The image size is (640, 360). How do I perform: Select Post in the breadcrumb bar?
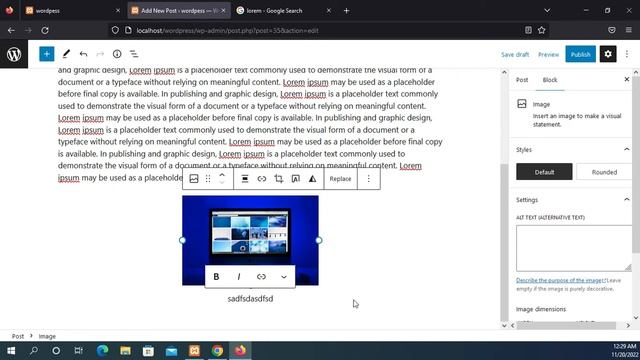[x=18, y=336]
